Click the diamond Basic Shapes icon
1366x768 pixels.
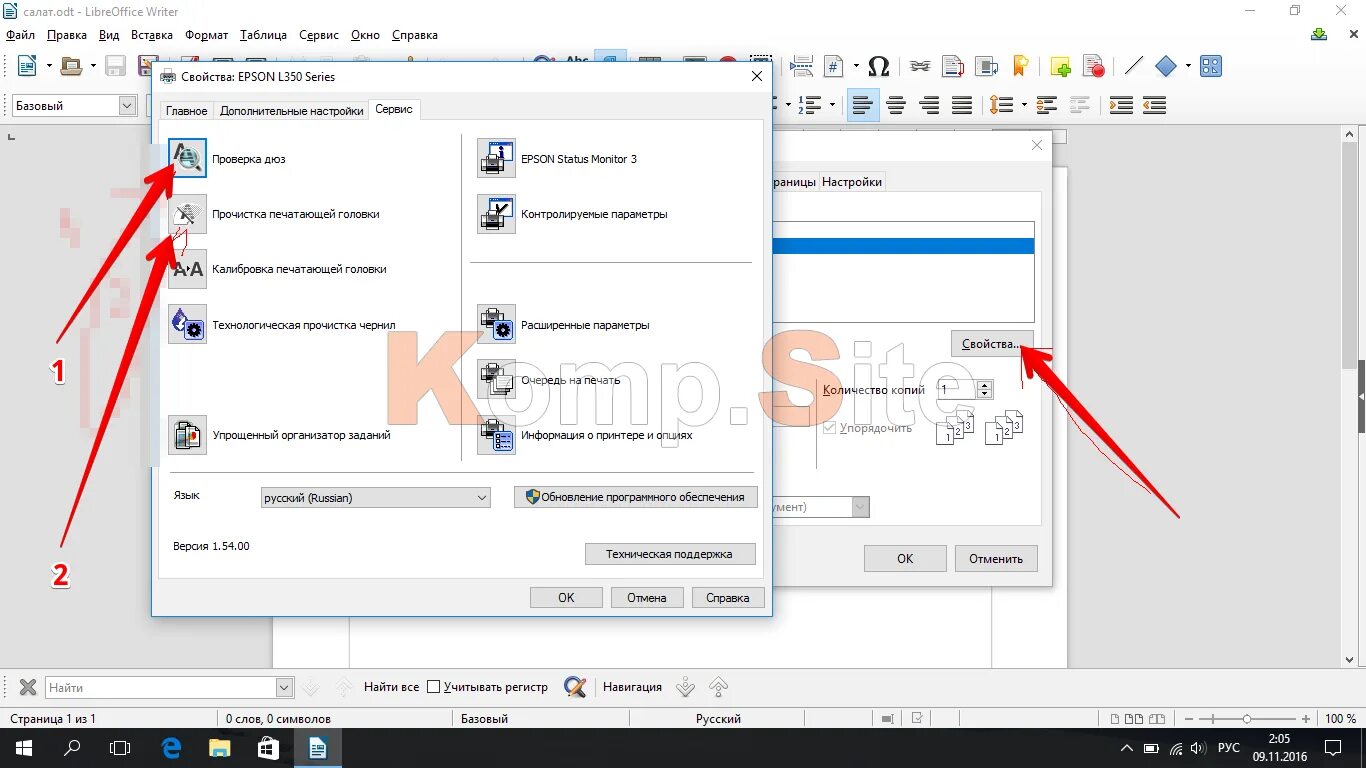click(1166, 67)
